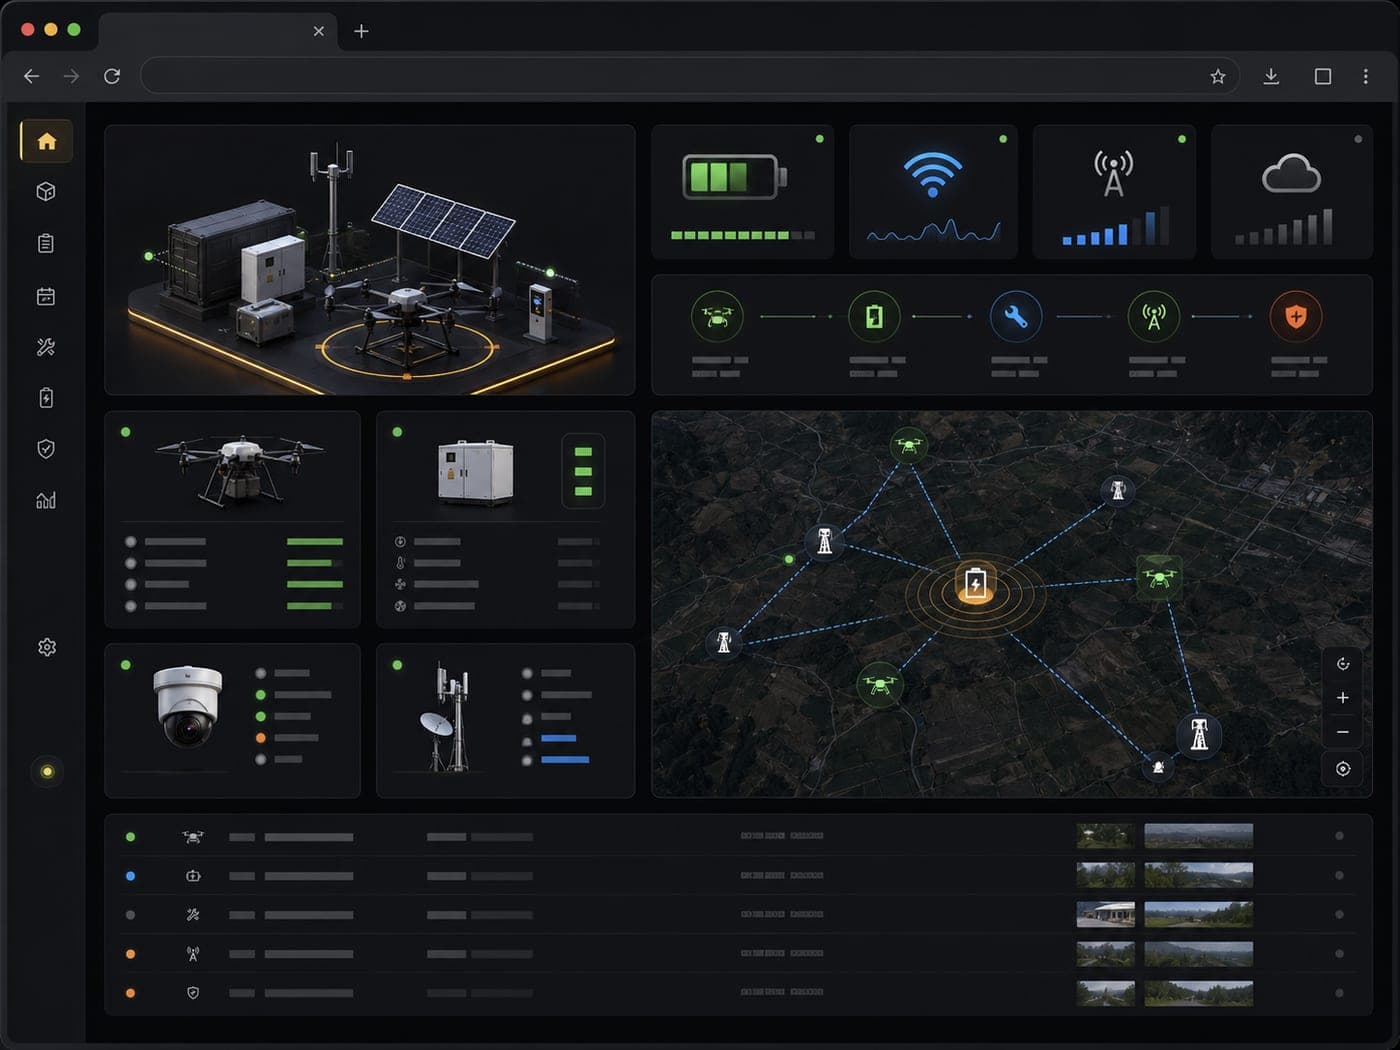Screen dimensions: 1400x1050
Task: Open browser downloads icon
Action: click(x=1271, y=76)
